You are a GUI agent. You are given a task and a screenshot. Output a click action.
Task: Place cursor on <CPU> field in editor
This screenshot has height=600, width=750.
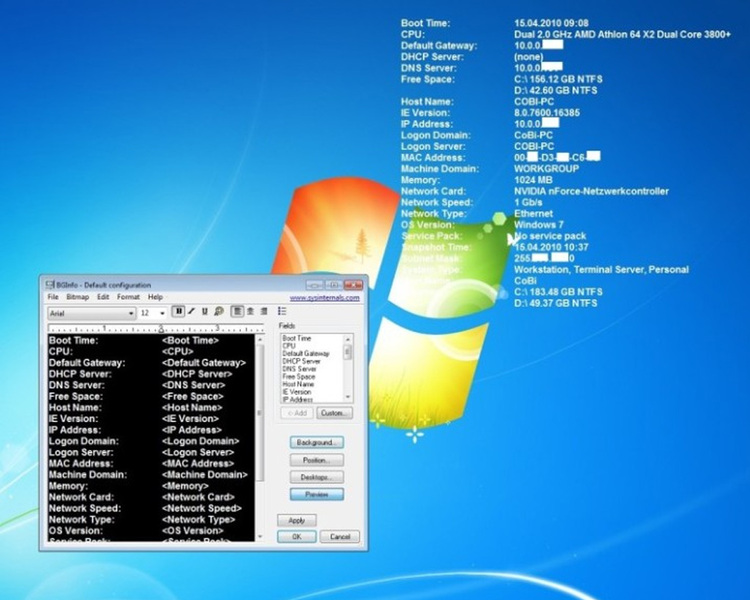[177, 352]
